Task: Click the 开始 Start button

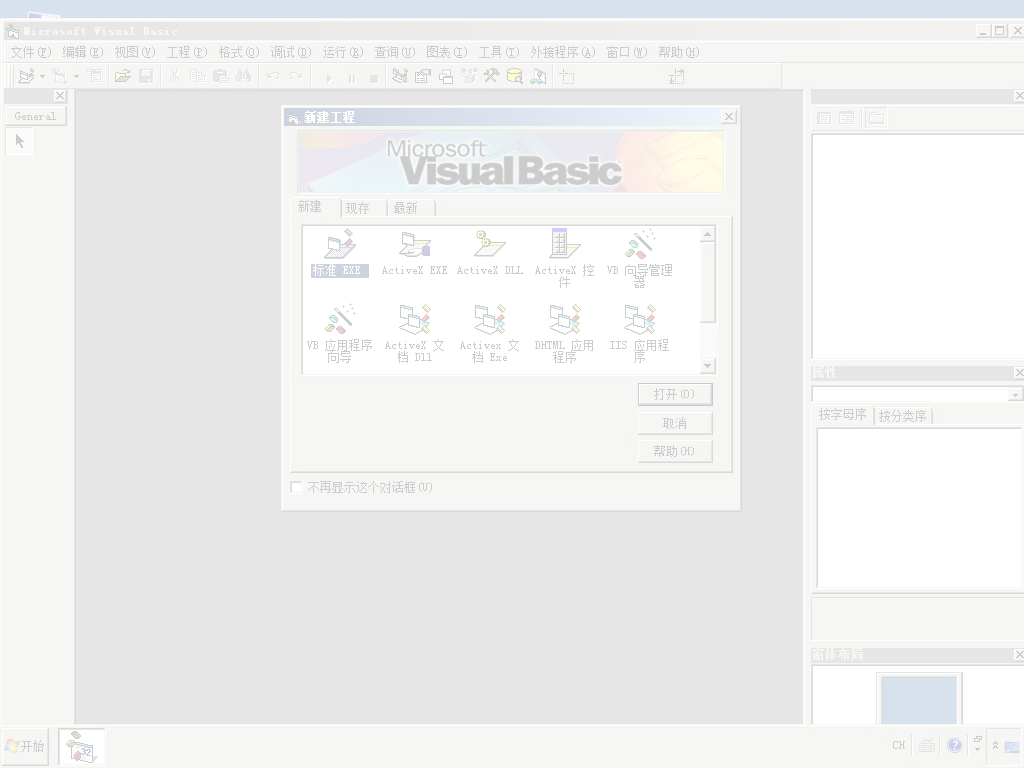Action: point(25,746)
